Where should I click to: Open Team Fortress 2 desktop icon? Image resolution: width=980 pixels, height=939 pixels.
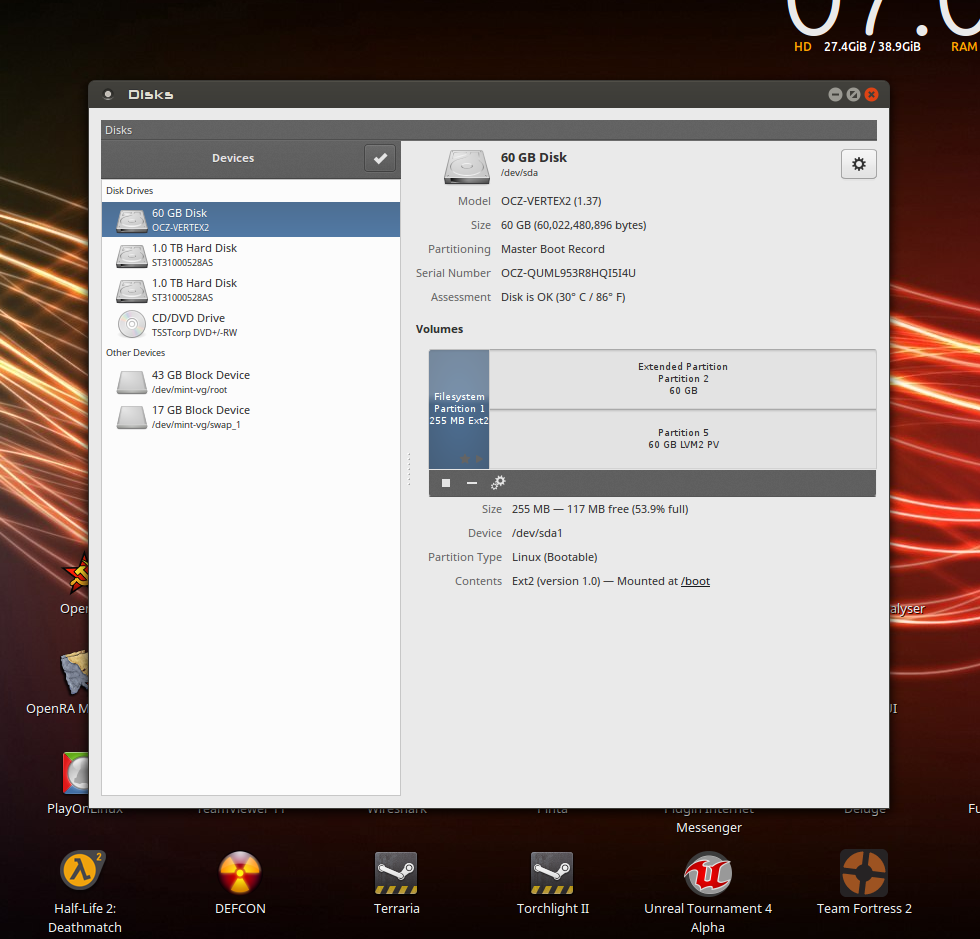coord(864,873)
